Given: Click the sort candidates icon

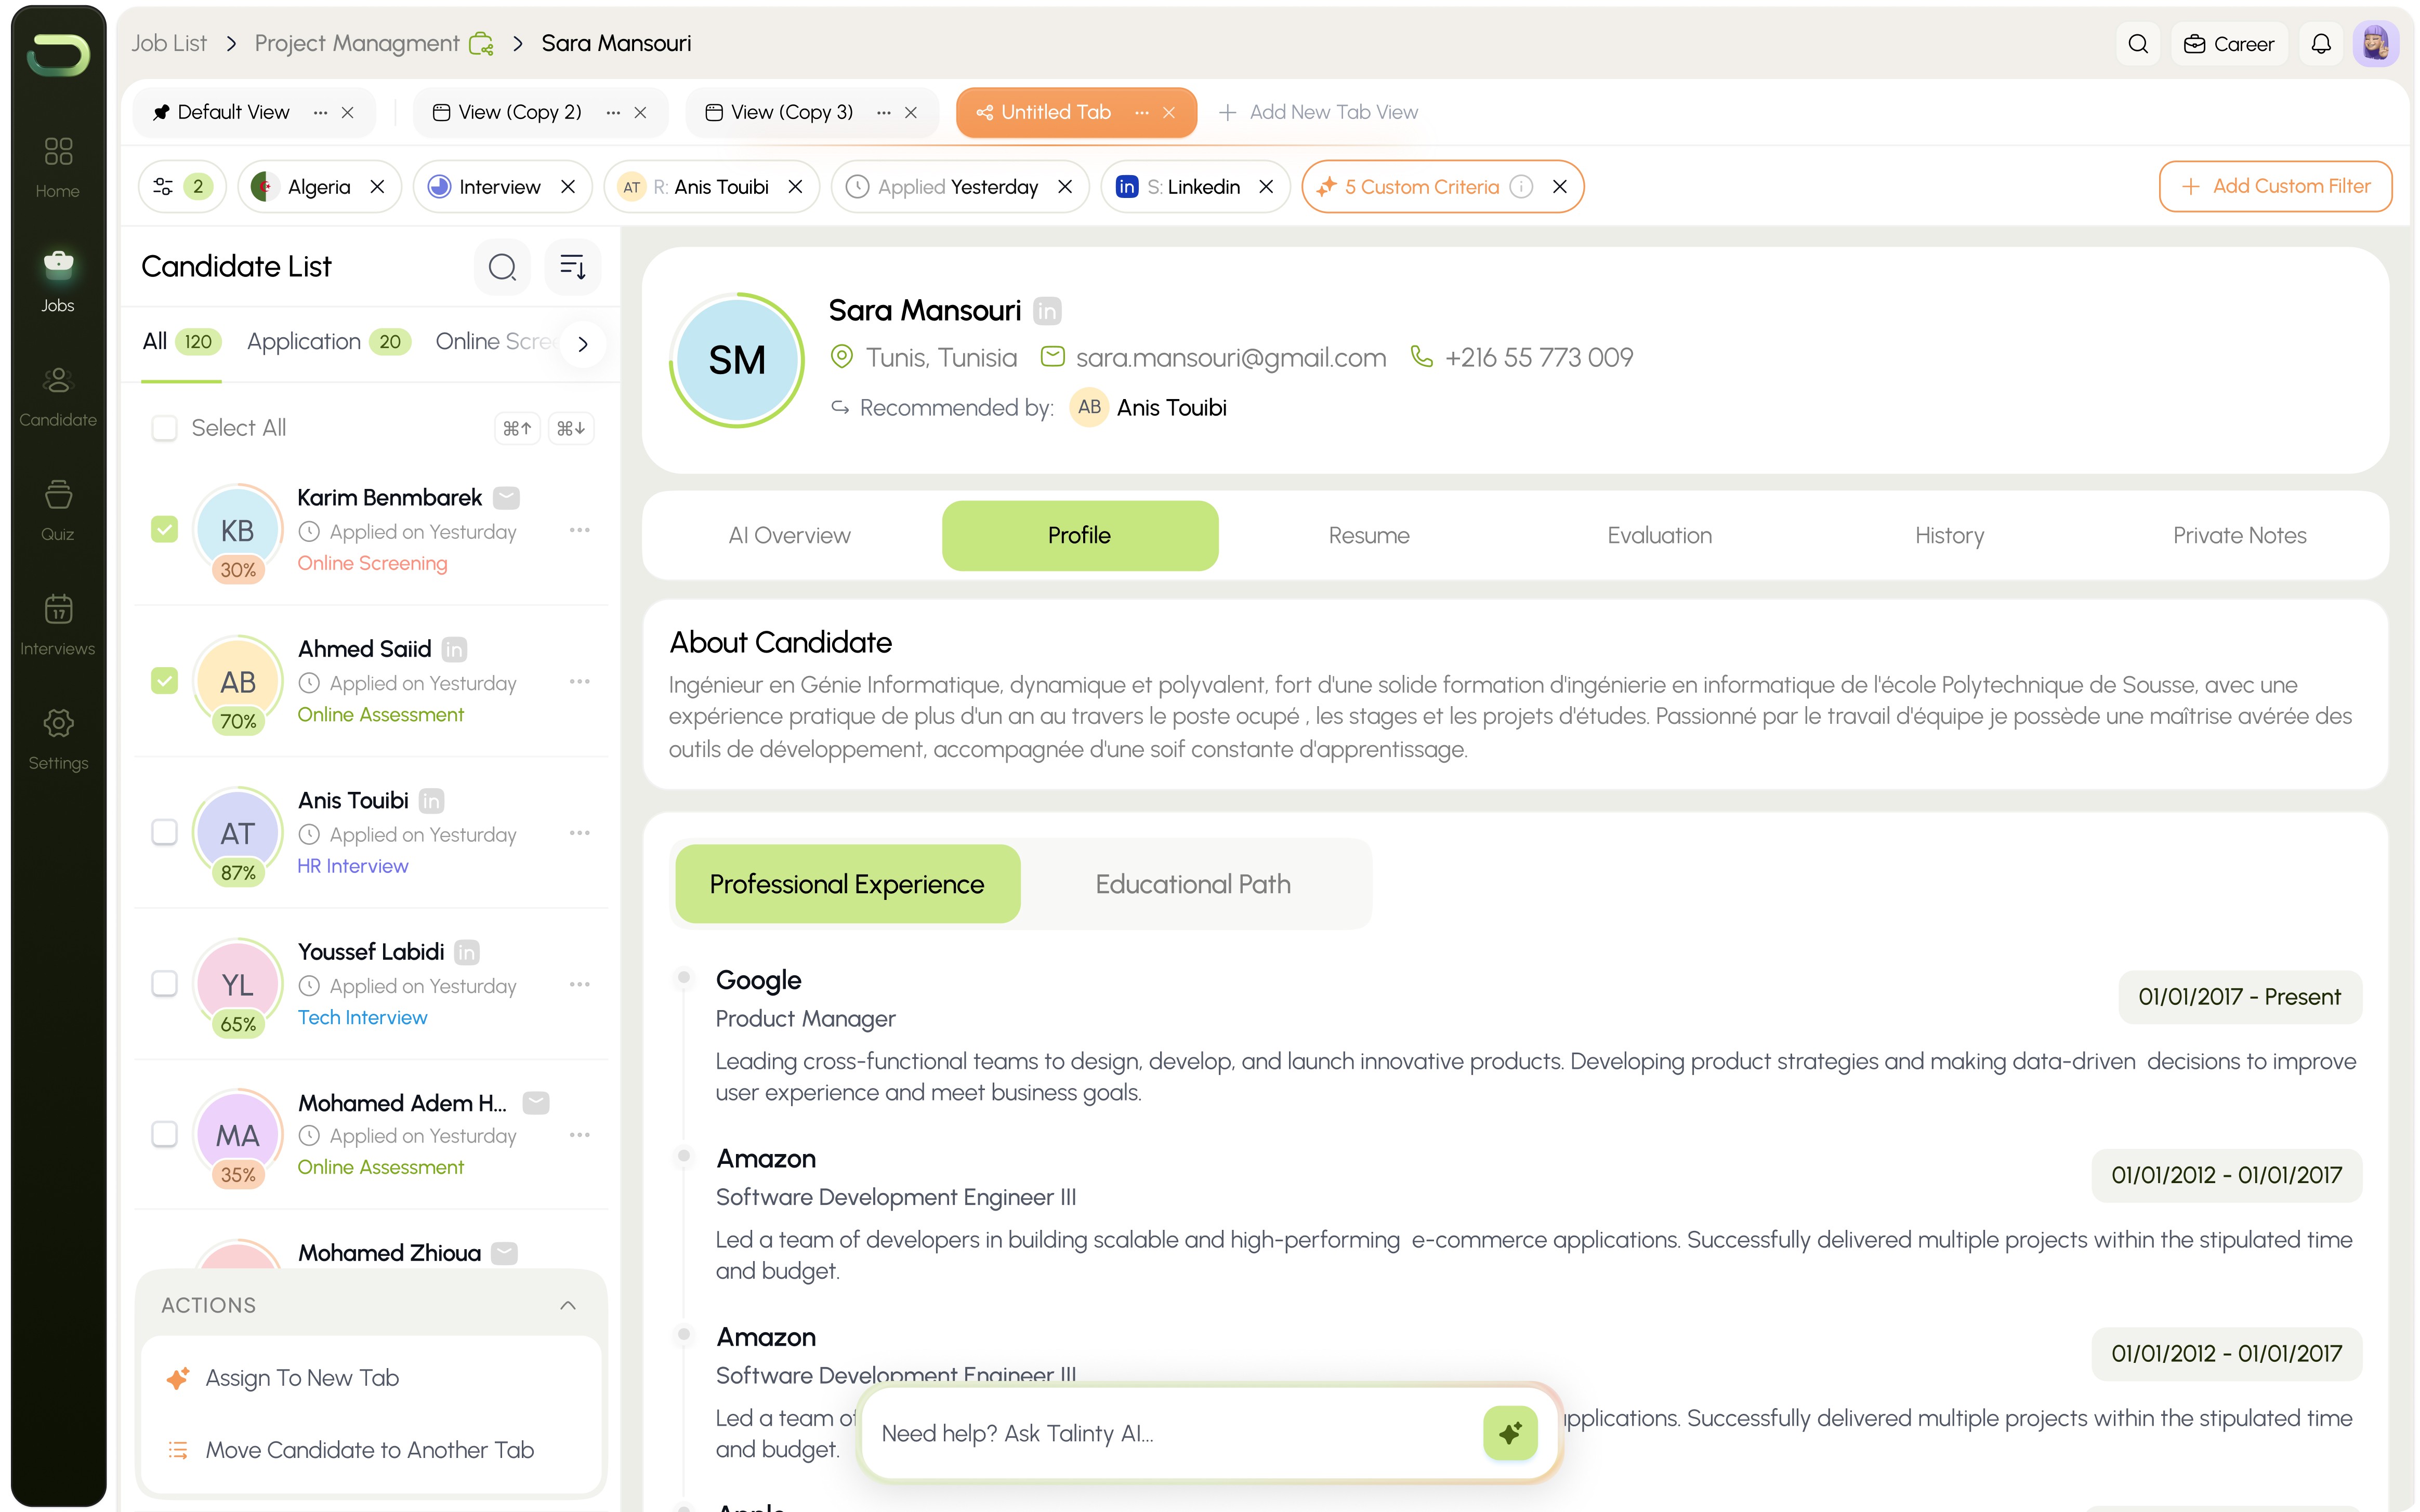Looking at the screenshot, I should 572,267.
